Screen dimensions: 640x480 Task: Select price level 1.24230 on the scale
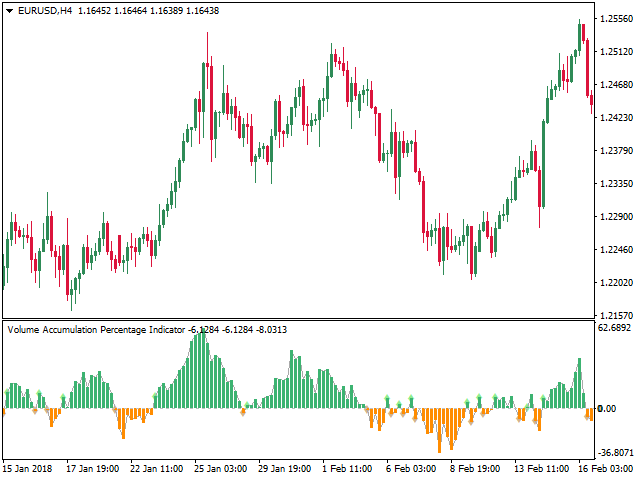[617, 118]
